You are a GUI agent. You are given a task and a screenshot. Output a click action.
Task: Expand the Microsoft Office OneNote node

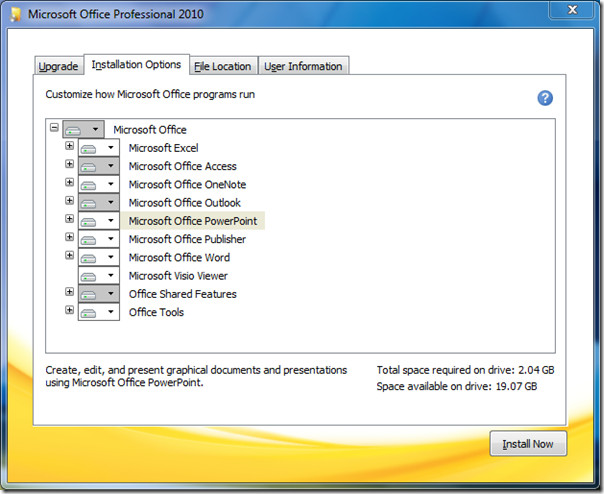click(69, 182)
